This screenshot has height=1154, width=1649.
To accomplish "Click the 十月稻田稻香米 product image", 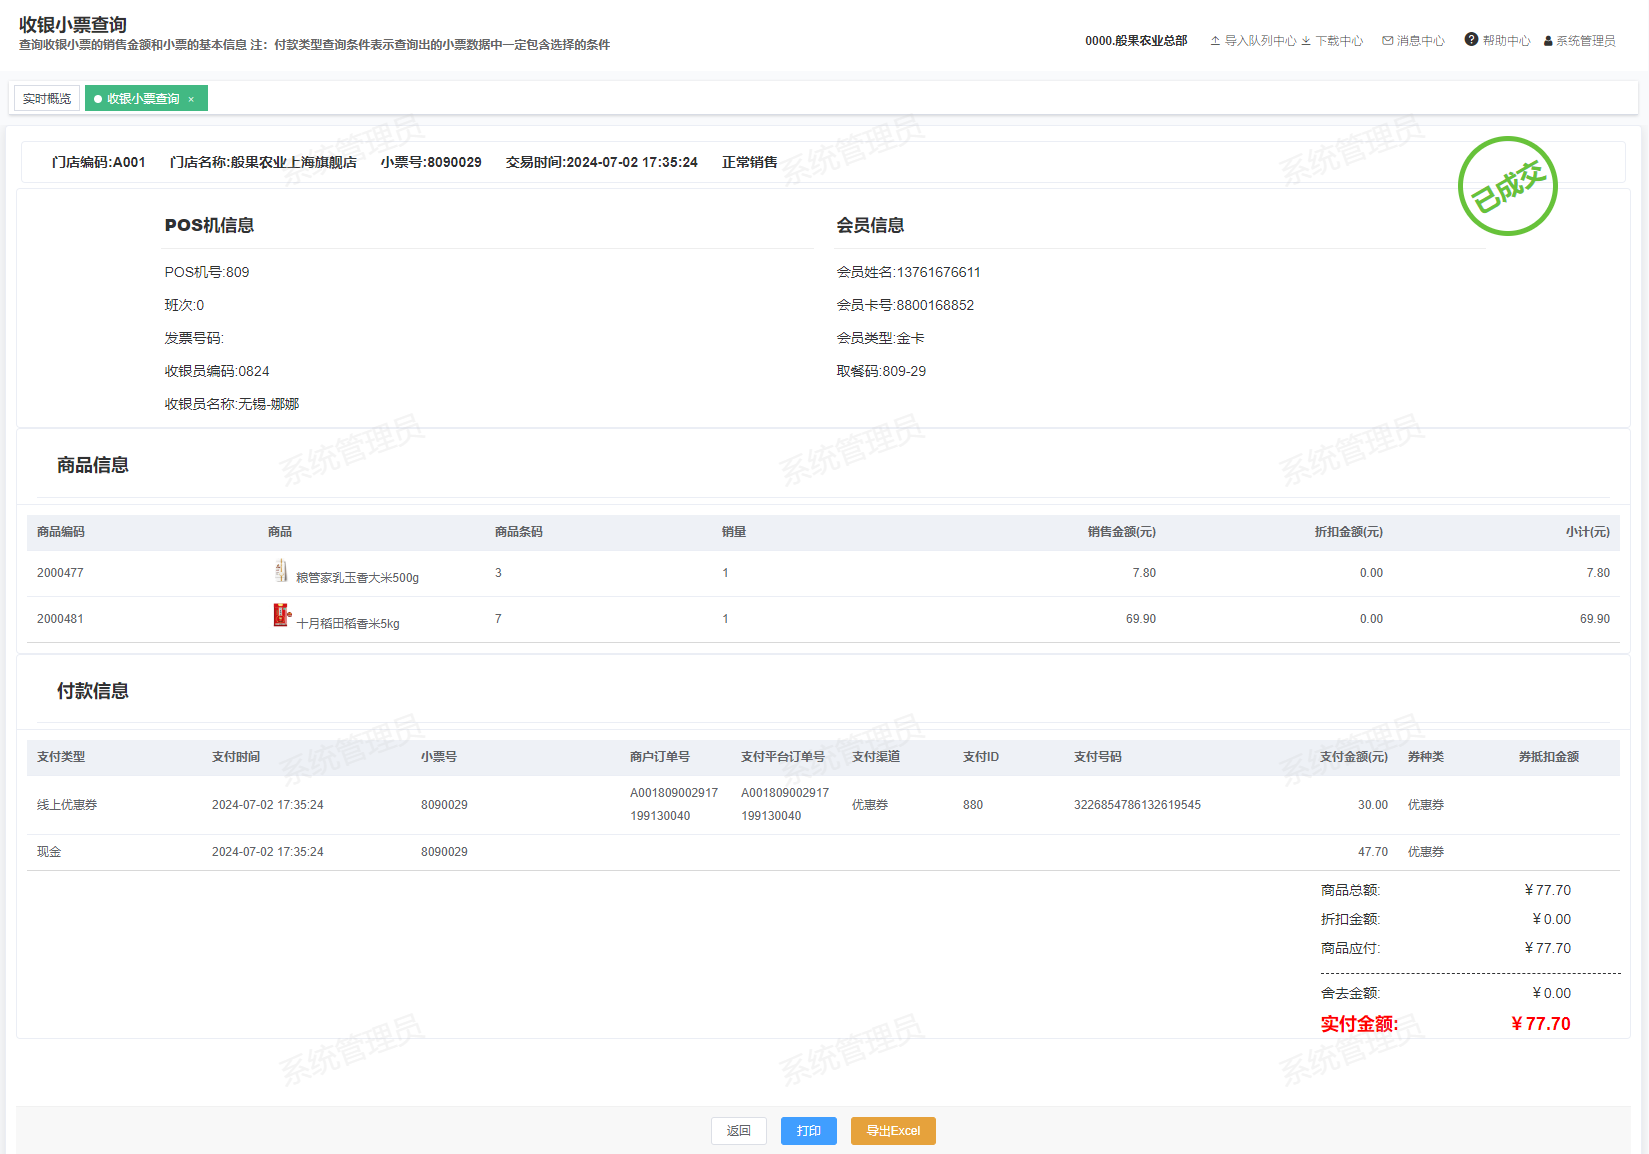I will tap(281, 616).
